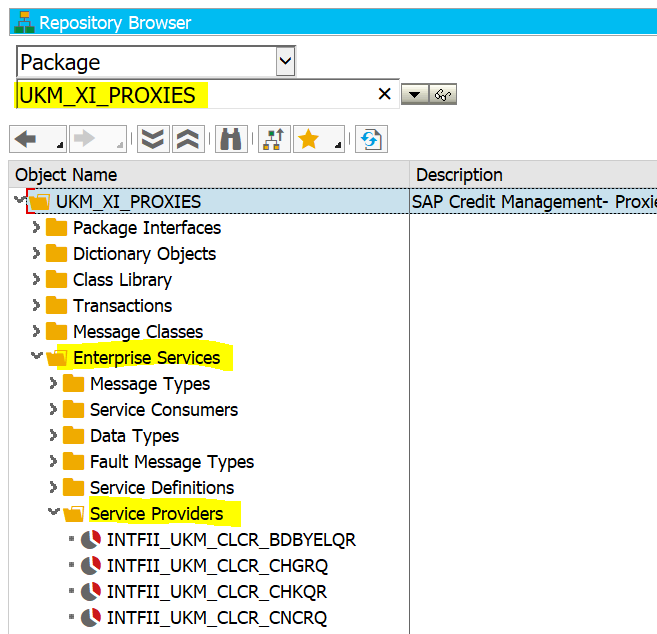This screenshot has height=634, width=657.
Task: Clear the package name with the X button
Action: pos(384,94)
